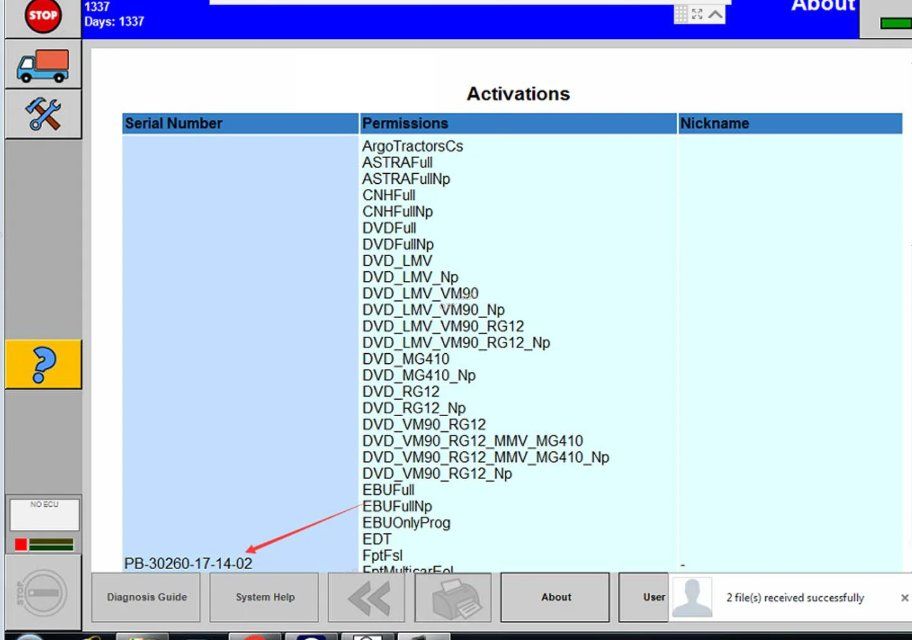Screen dimensions: 912x640
Task: Click the grid icon in top toolbar
Action: [681, 14]
